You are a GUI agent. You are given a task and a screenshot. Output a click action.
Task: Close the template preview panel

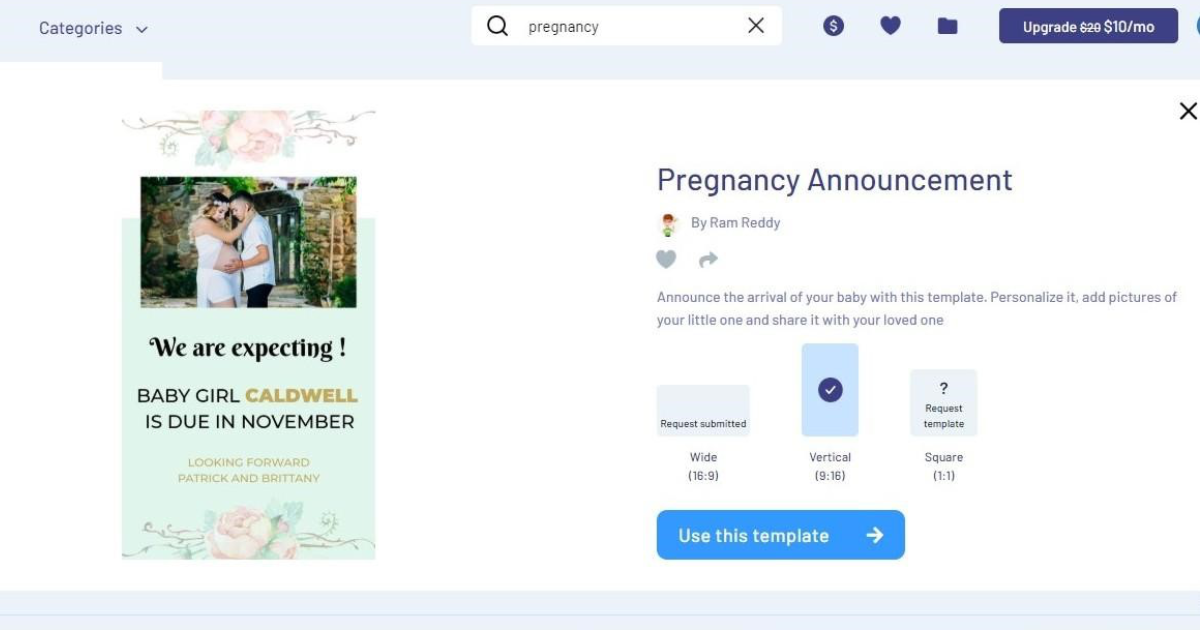click(x=1187, y=111)
